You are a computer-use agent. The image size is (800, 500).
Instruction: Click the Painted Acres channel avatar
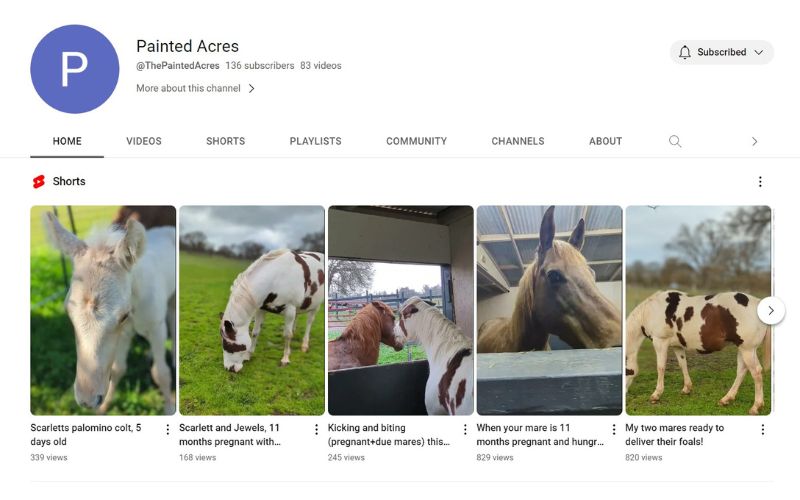[x=75, y=69]
